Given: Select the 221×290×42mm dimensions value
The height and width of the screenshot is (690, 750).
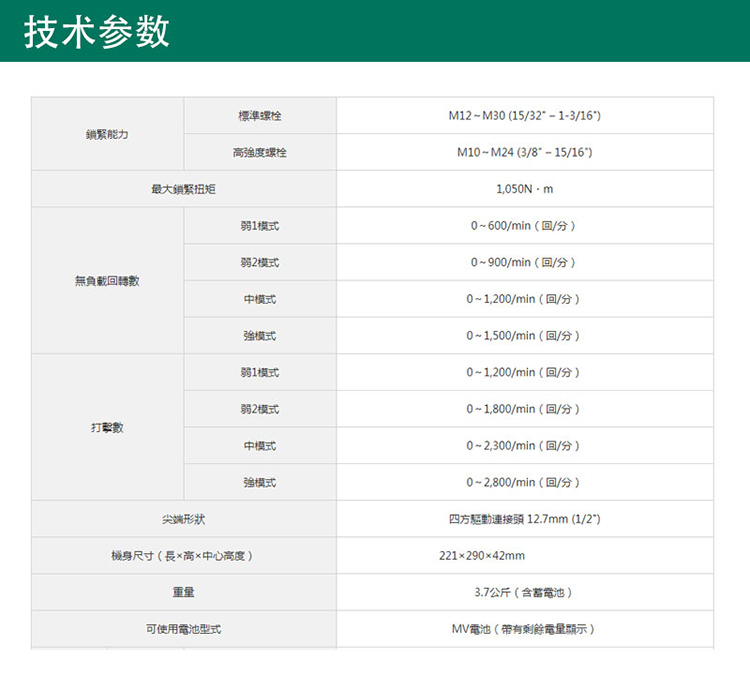Looking at the screenshot, I should coord(482,555).
